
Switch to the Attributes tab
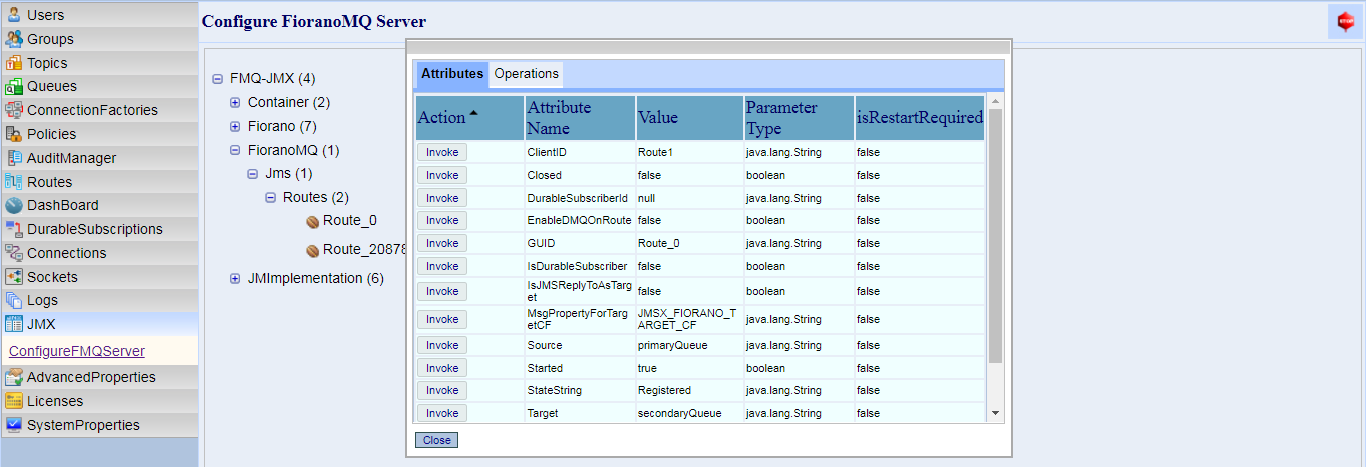452,74
